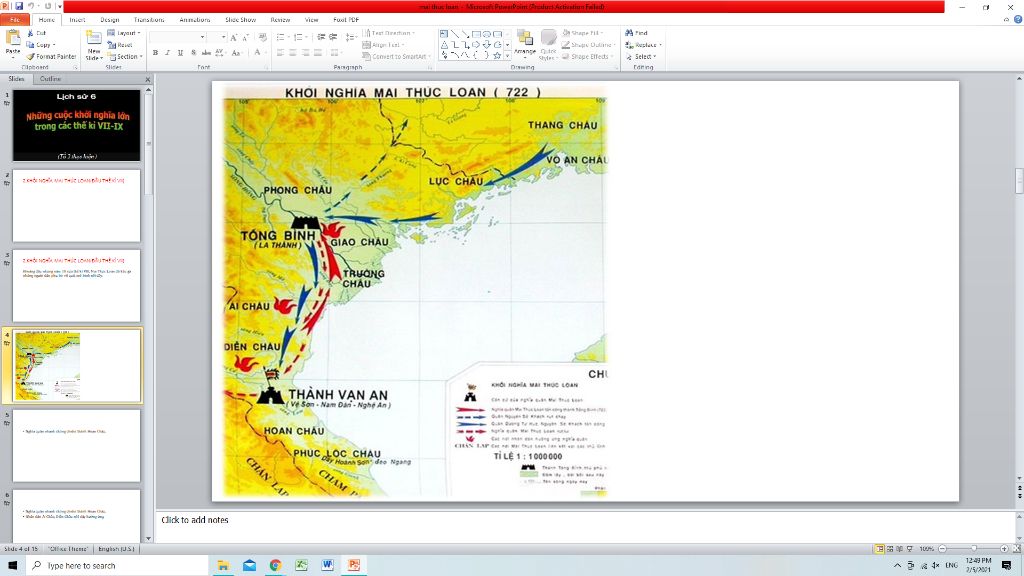Screen dimensions: 1024x576
Task: Click the zoom in plus button
Action: tap(1004, 549)
